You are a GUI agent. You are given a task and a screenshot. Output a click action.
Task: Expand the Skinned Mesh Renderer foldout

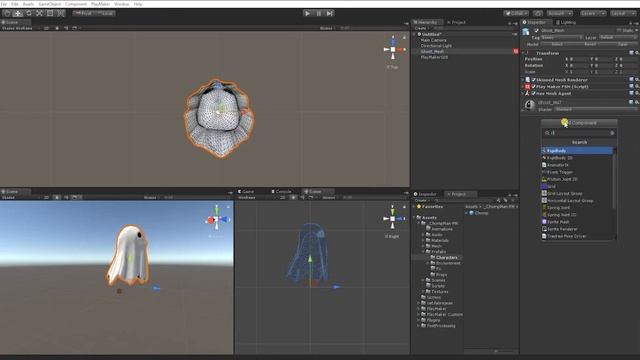pos(523,80)
